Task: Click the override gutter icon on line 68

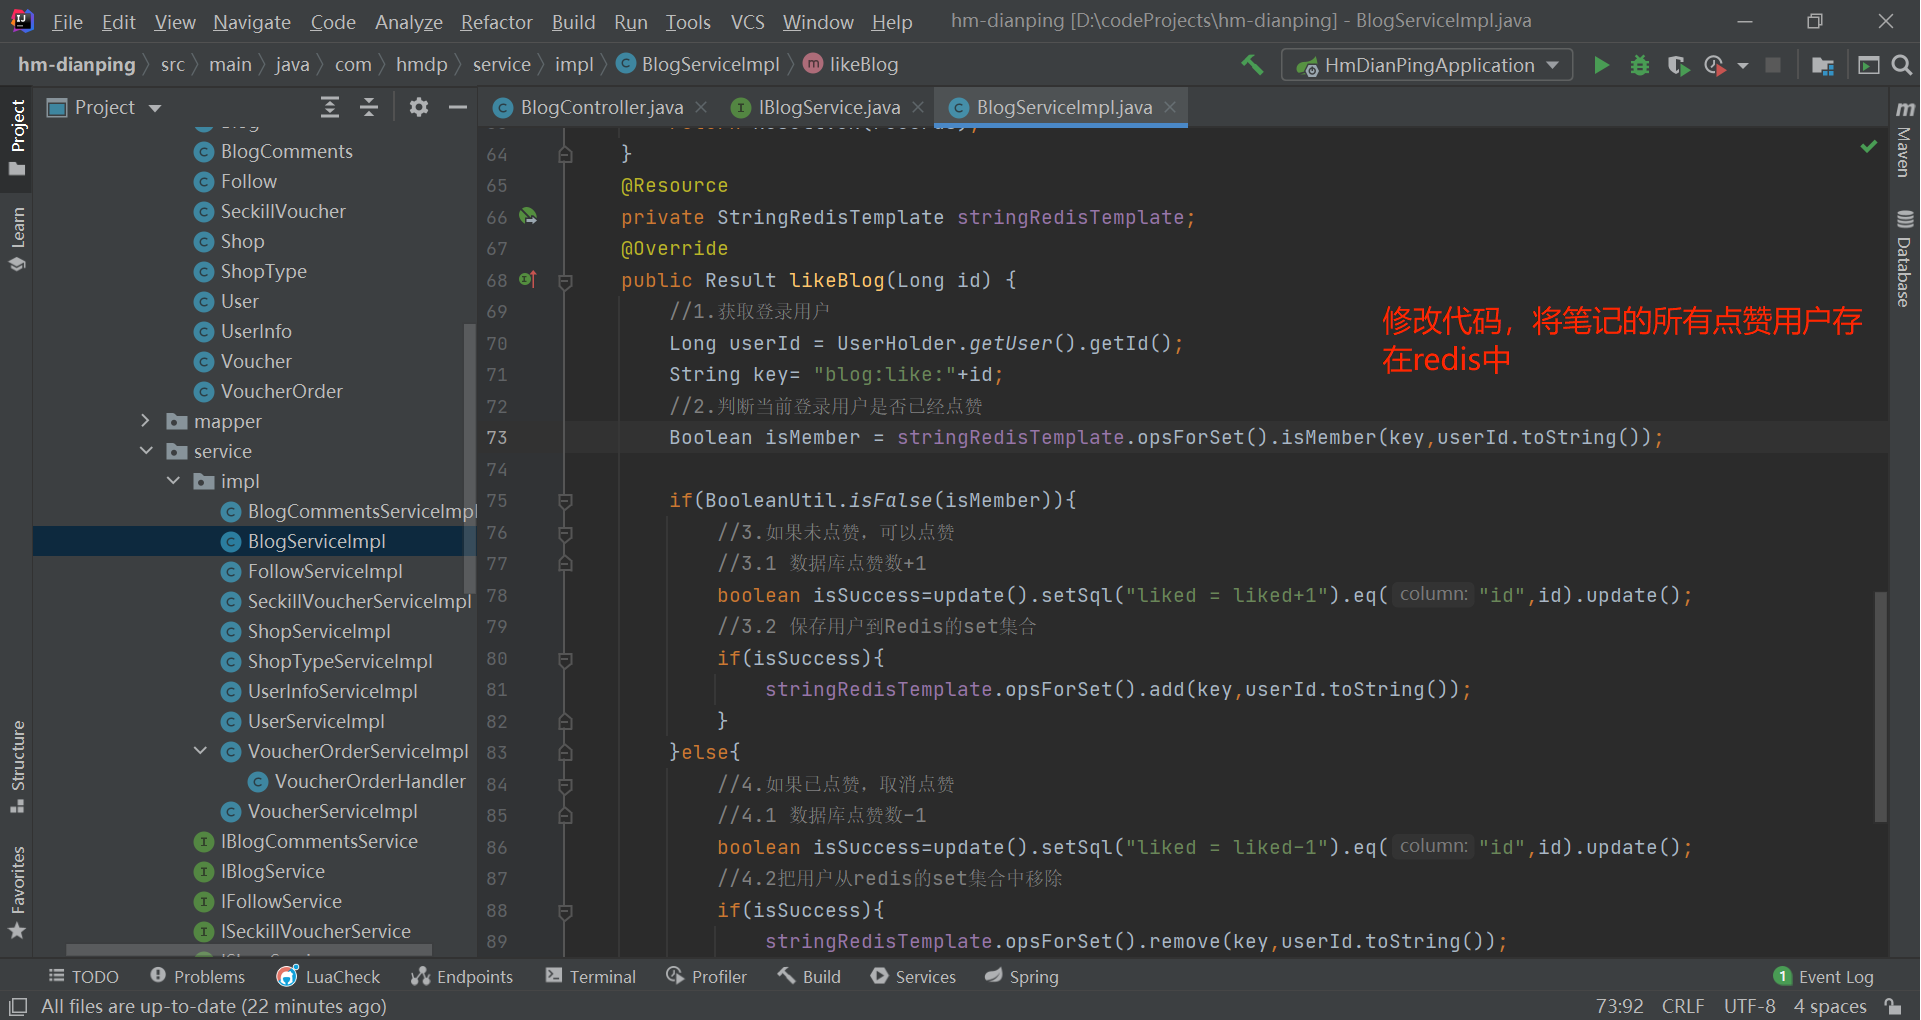Action: click(528, 279)
